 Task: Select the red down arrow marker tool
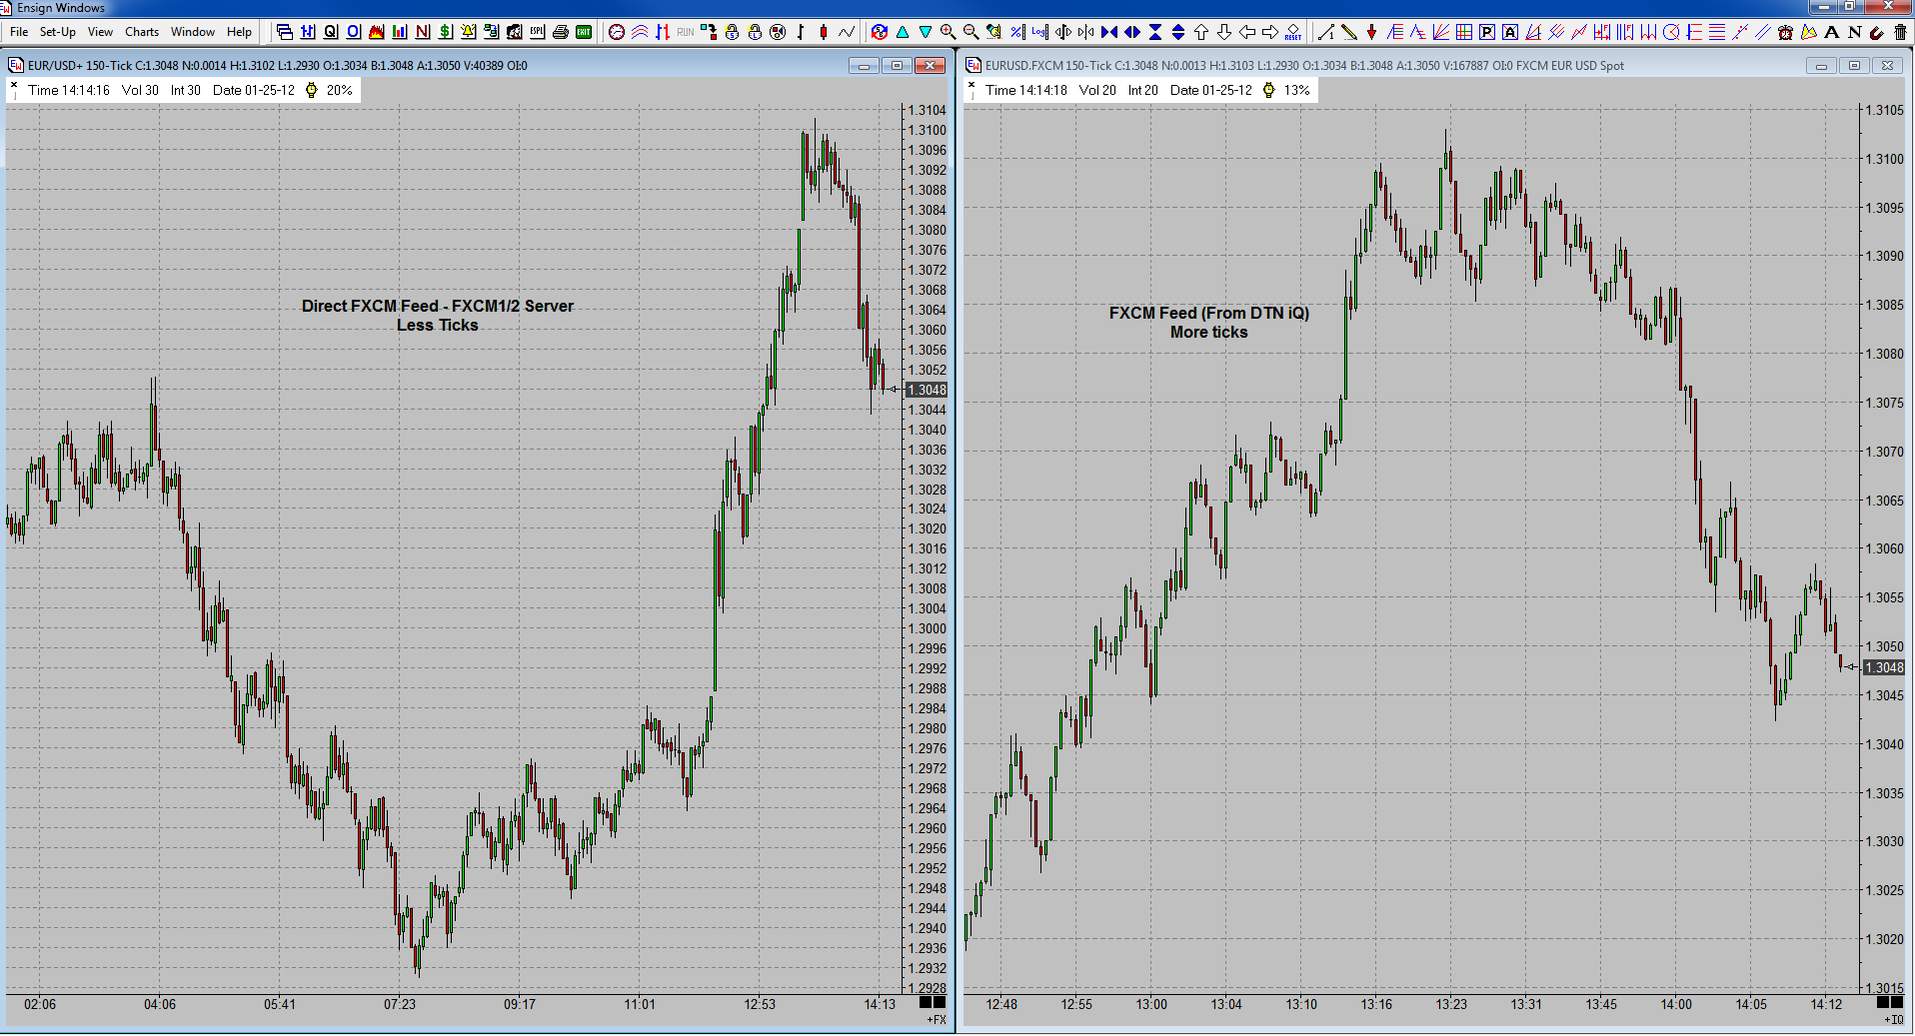pos(1372,32)
